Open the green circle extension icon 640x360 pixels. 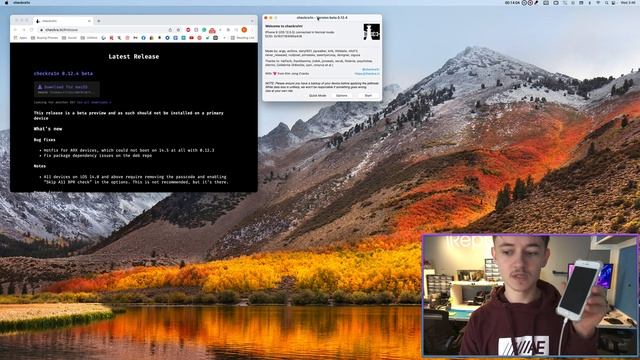click(x=204, y=30)
